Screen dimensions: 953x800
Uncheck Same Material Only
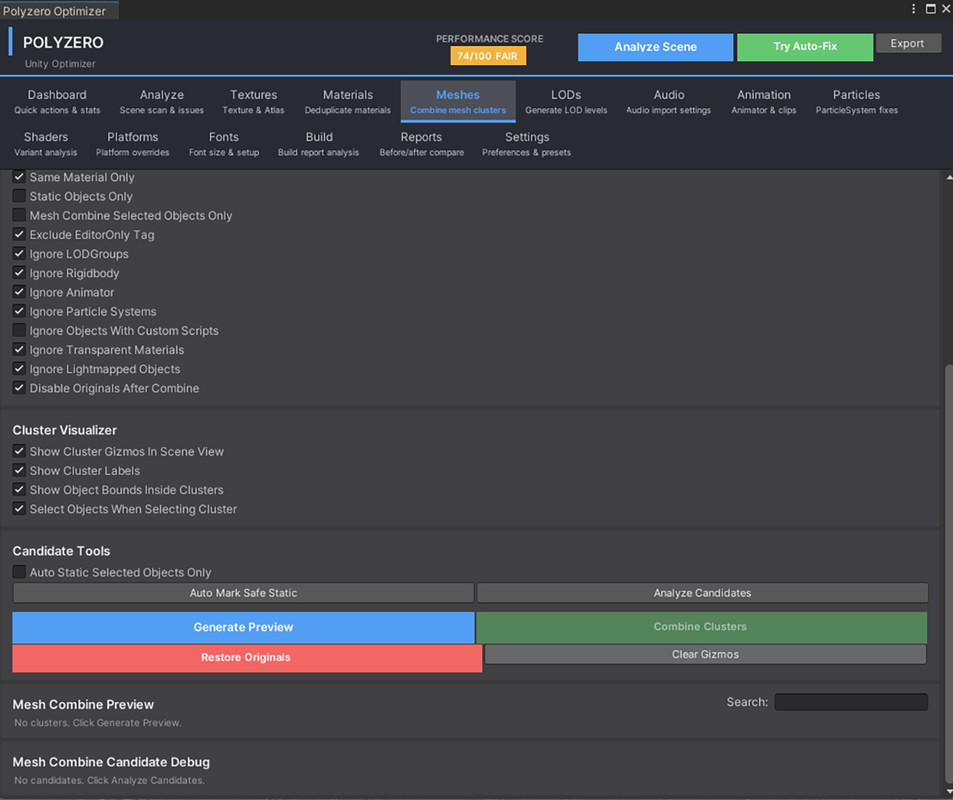(x=19, y=177)
